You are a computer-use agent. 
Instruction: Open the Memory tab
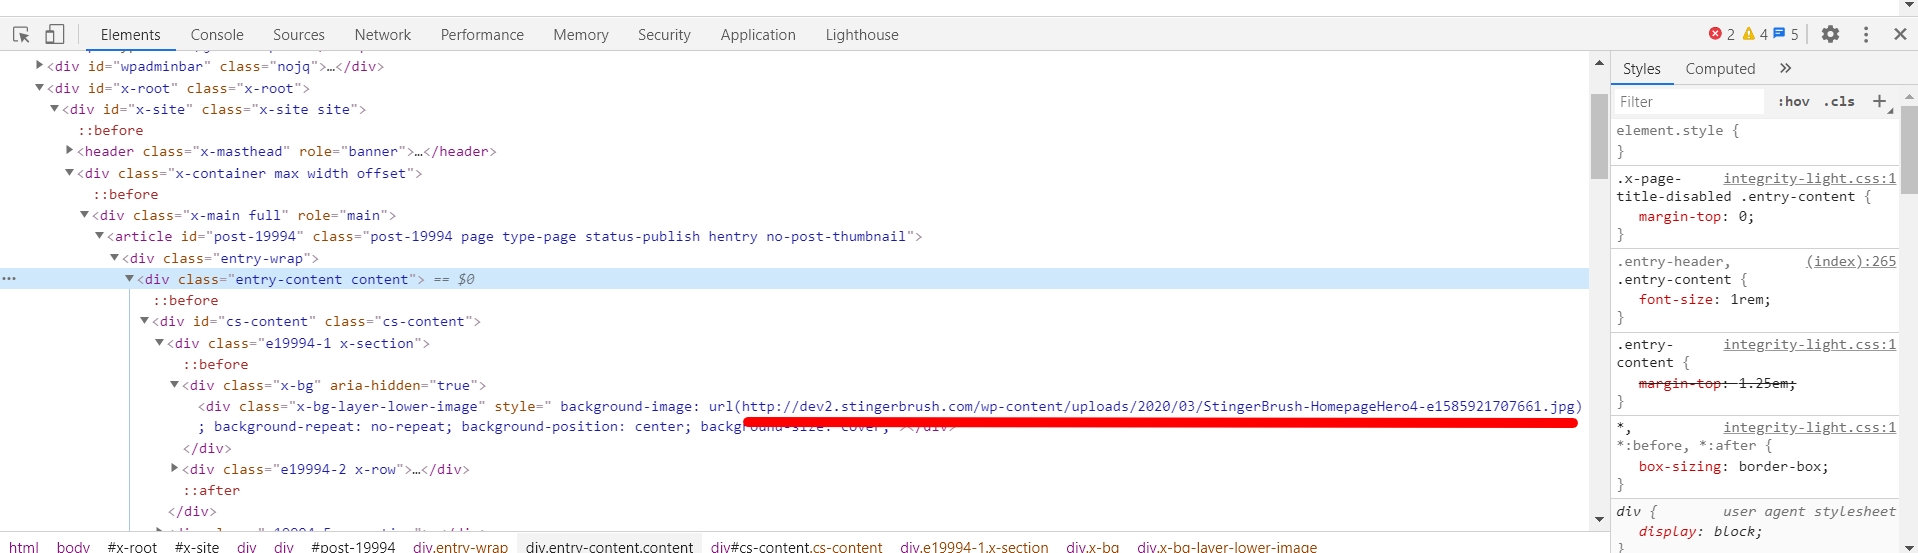[581, 34]
